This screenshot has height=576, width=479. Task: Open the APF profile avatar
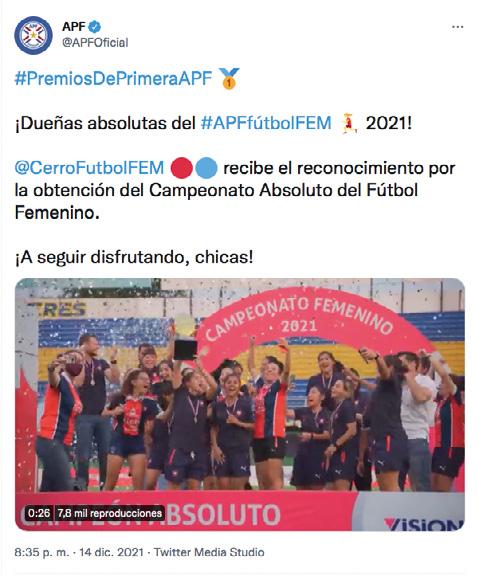coord(33,35)
